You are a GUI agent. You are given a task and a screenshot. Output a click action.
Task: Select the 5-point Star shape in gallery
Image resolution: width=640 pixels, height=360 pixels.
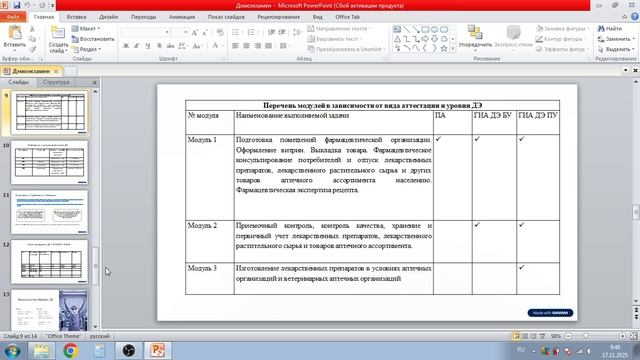click(444, 48)
